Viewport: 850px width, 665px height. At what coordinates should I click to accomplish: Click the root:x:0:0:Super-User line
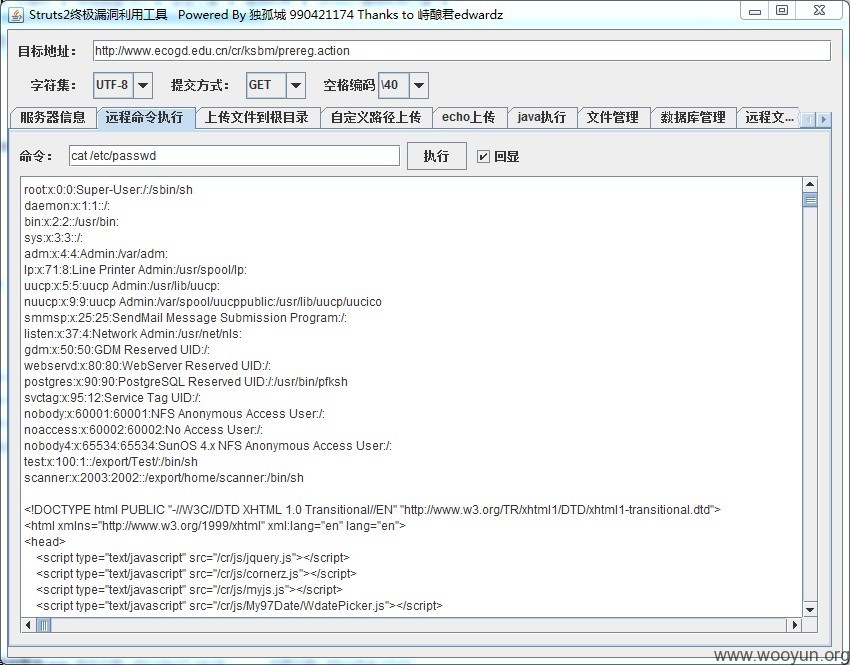[x=108, y=190]
